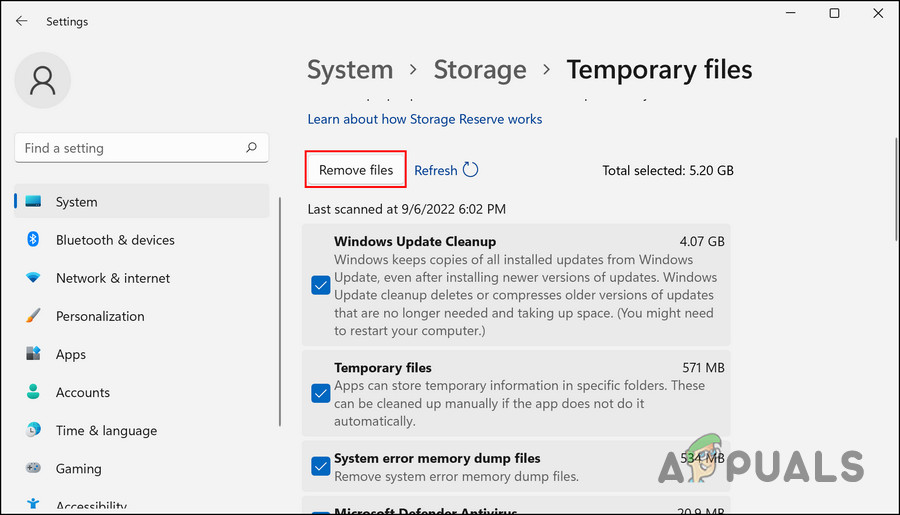This screenshot has width=900, height=515.
Task: Uncheck System error memory dump files
Action: [x=321, y=466]
